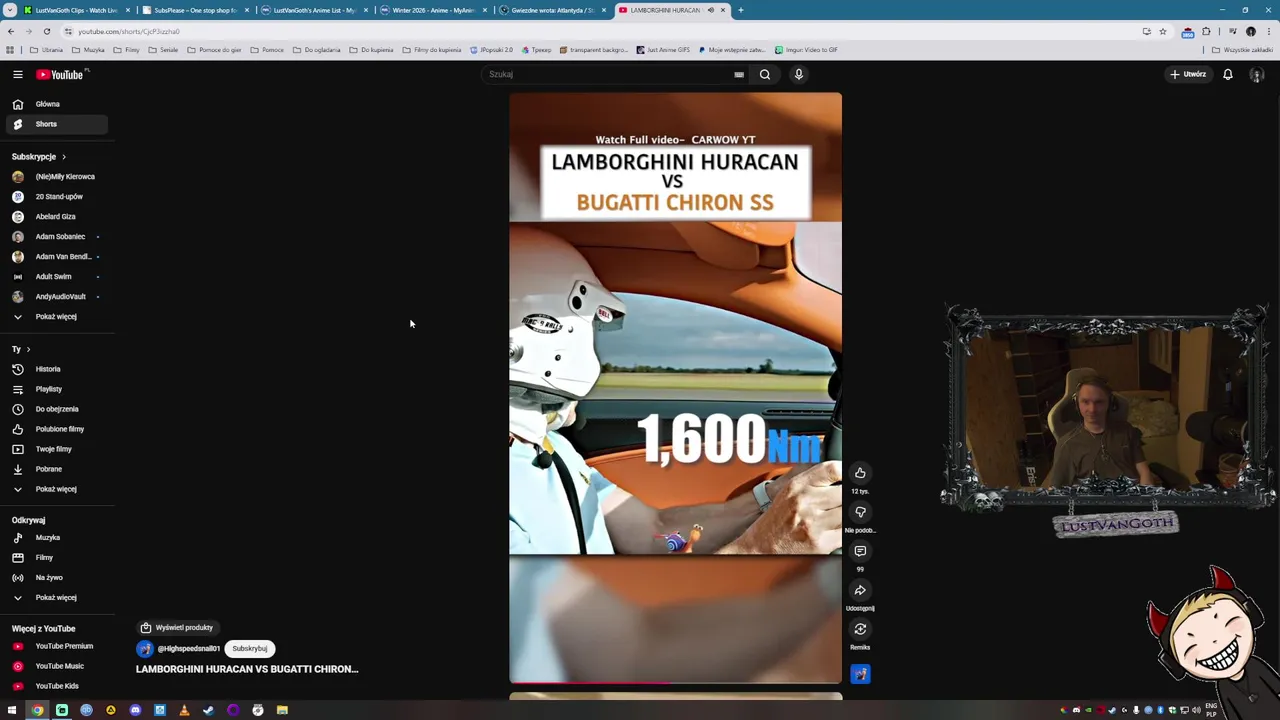The image size is (1280, 720).
Task: Open AndyAudioVault channel subscription
Action: [x=55, y=296]
